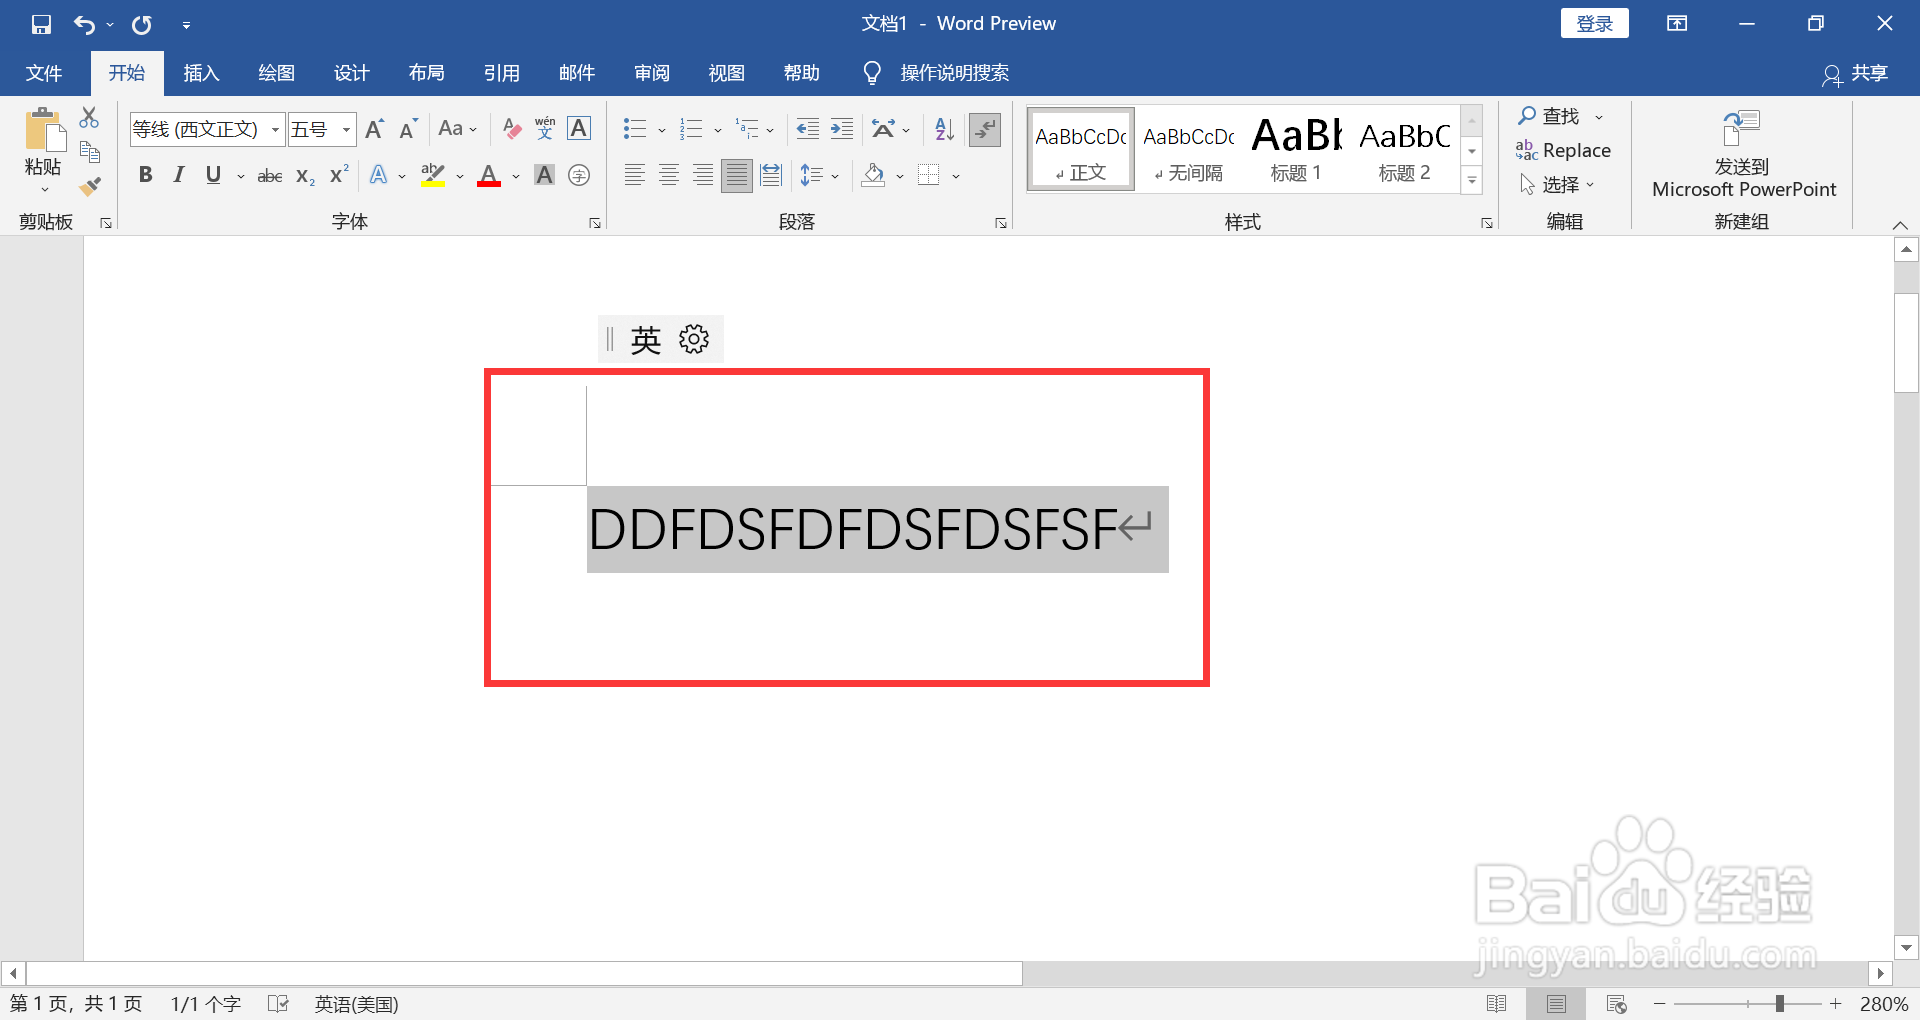Open the font dialog launcher
1920x1020 pixels.
point(595,223)
